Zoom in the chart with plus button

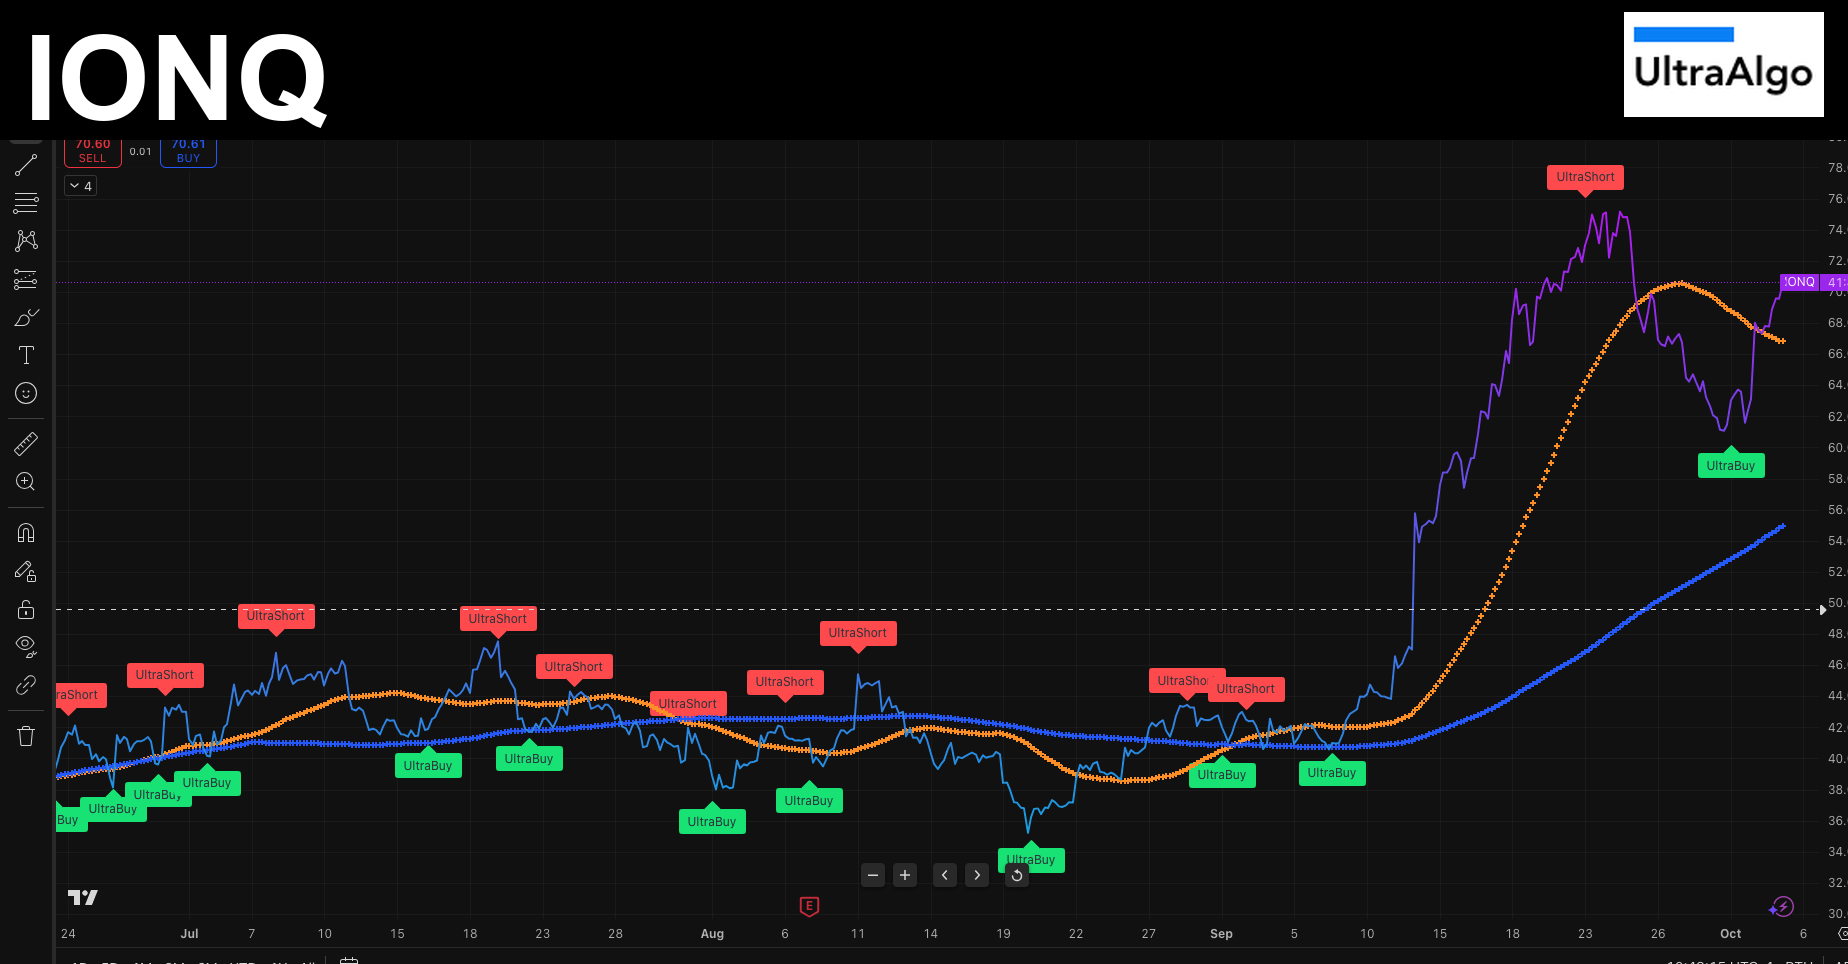(905, 875)
